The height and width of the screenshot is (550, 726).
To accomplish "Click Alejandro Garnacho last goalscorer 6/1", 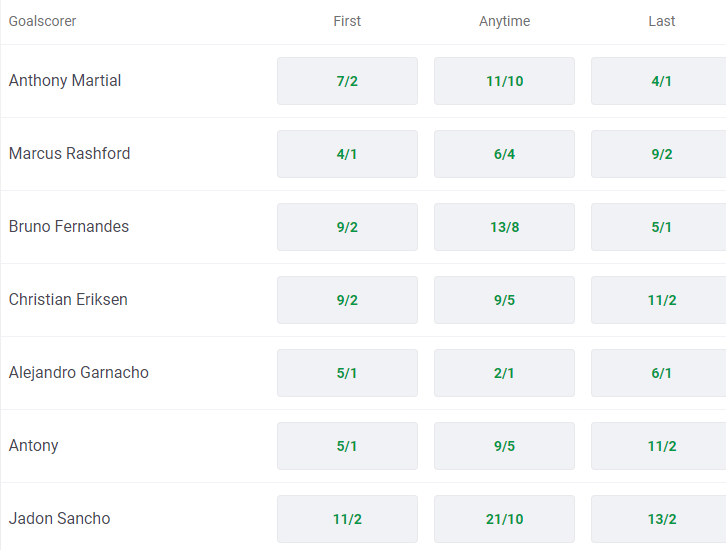I will pyautogui.click(x=660, y=373).
